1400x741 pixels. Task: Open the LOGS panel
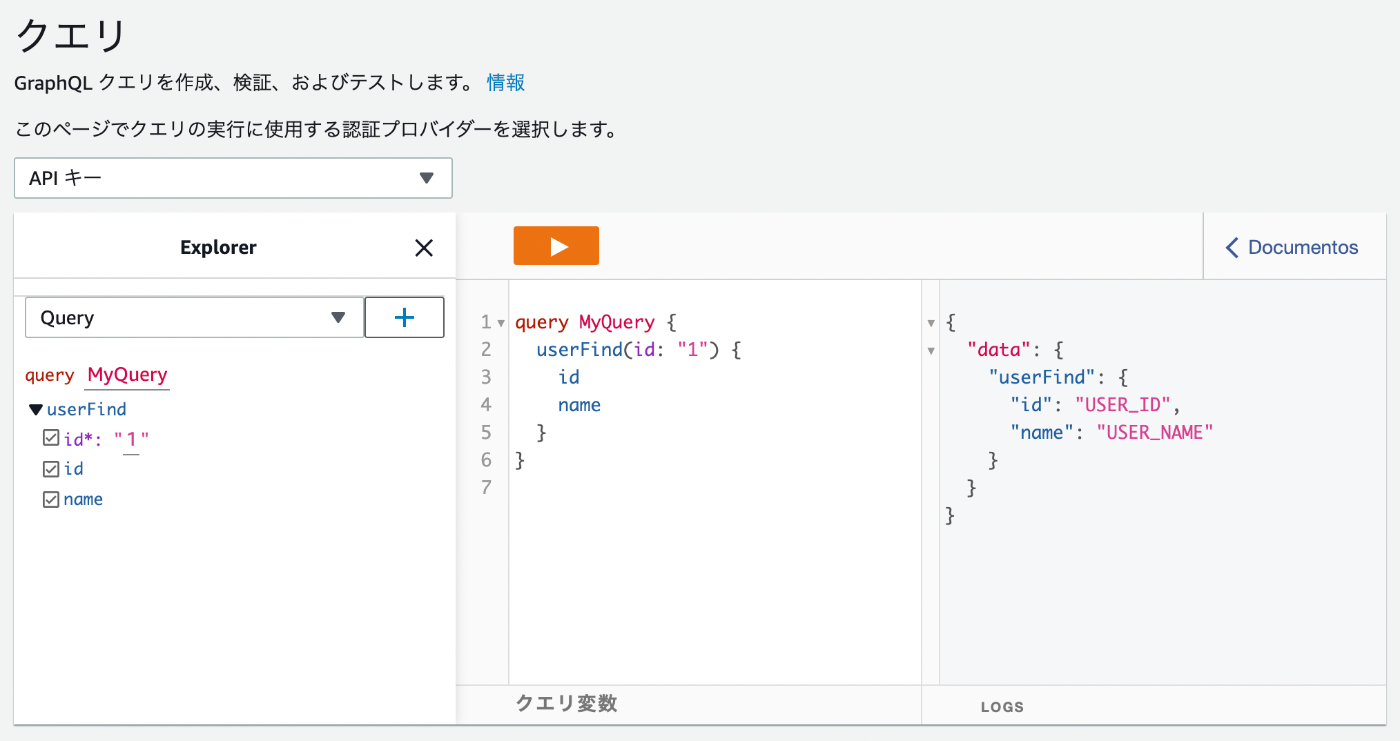(1002, 707)
